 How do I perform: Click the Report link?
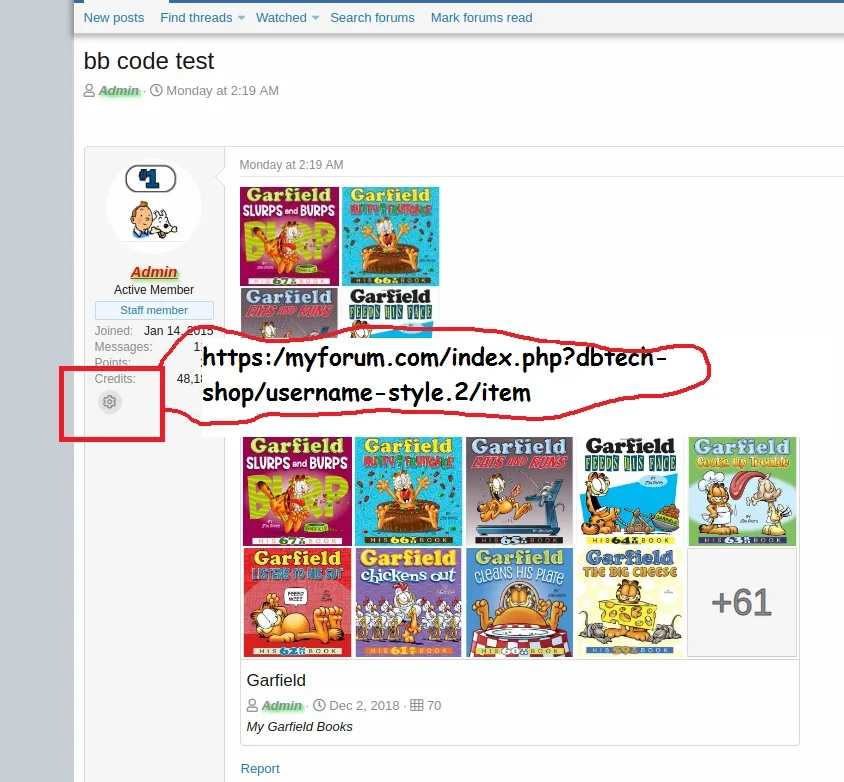click(x=260, y=769)
